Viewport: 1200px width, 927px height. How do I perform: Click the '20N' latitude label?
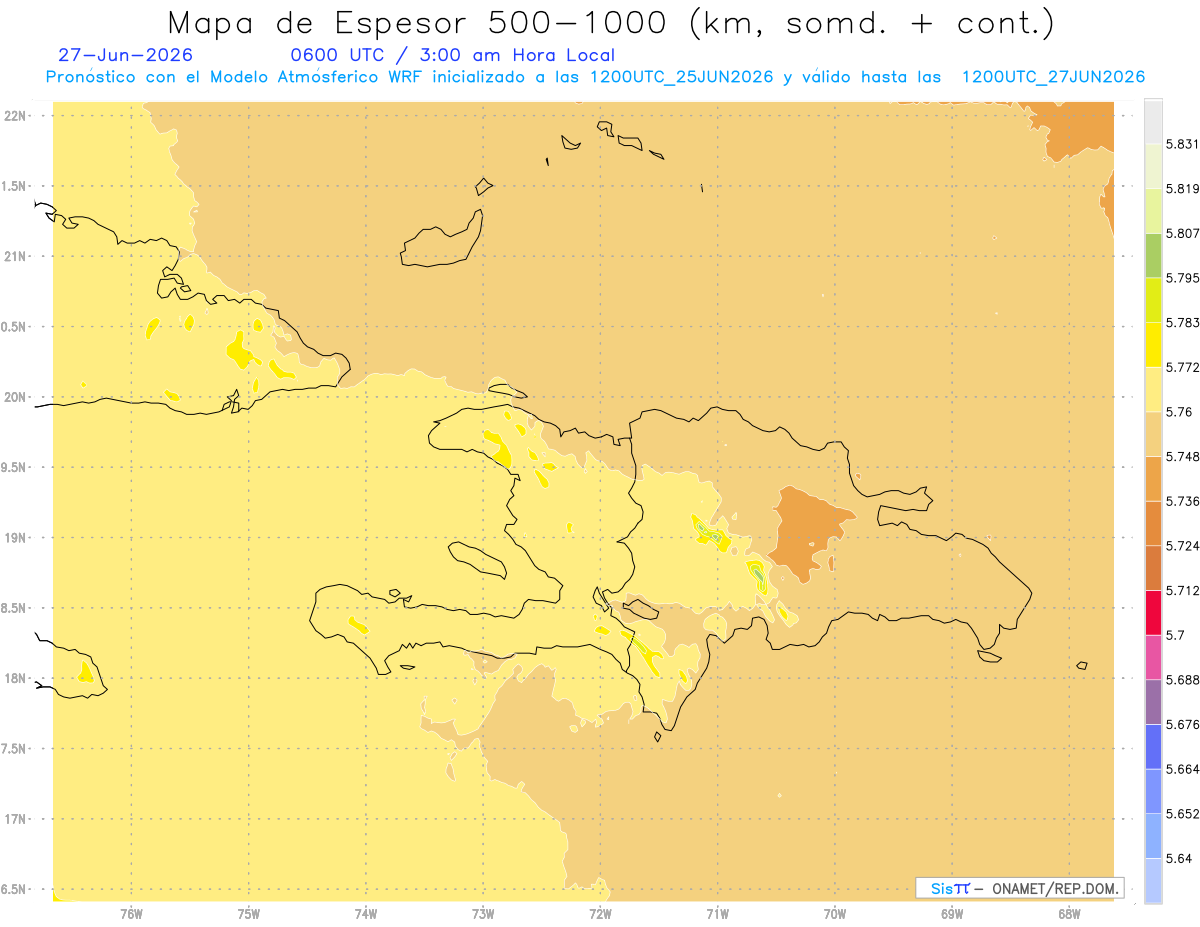15,397
